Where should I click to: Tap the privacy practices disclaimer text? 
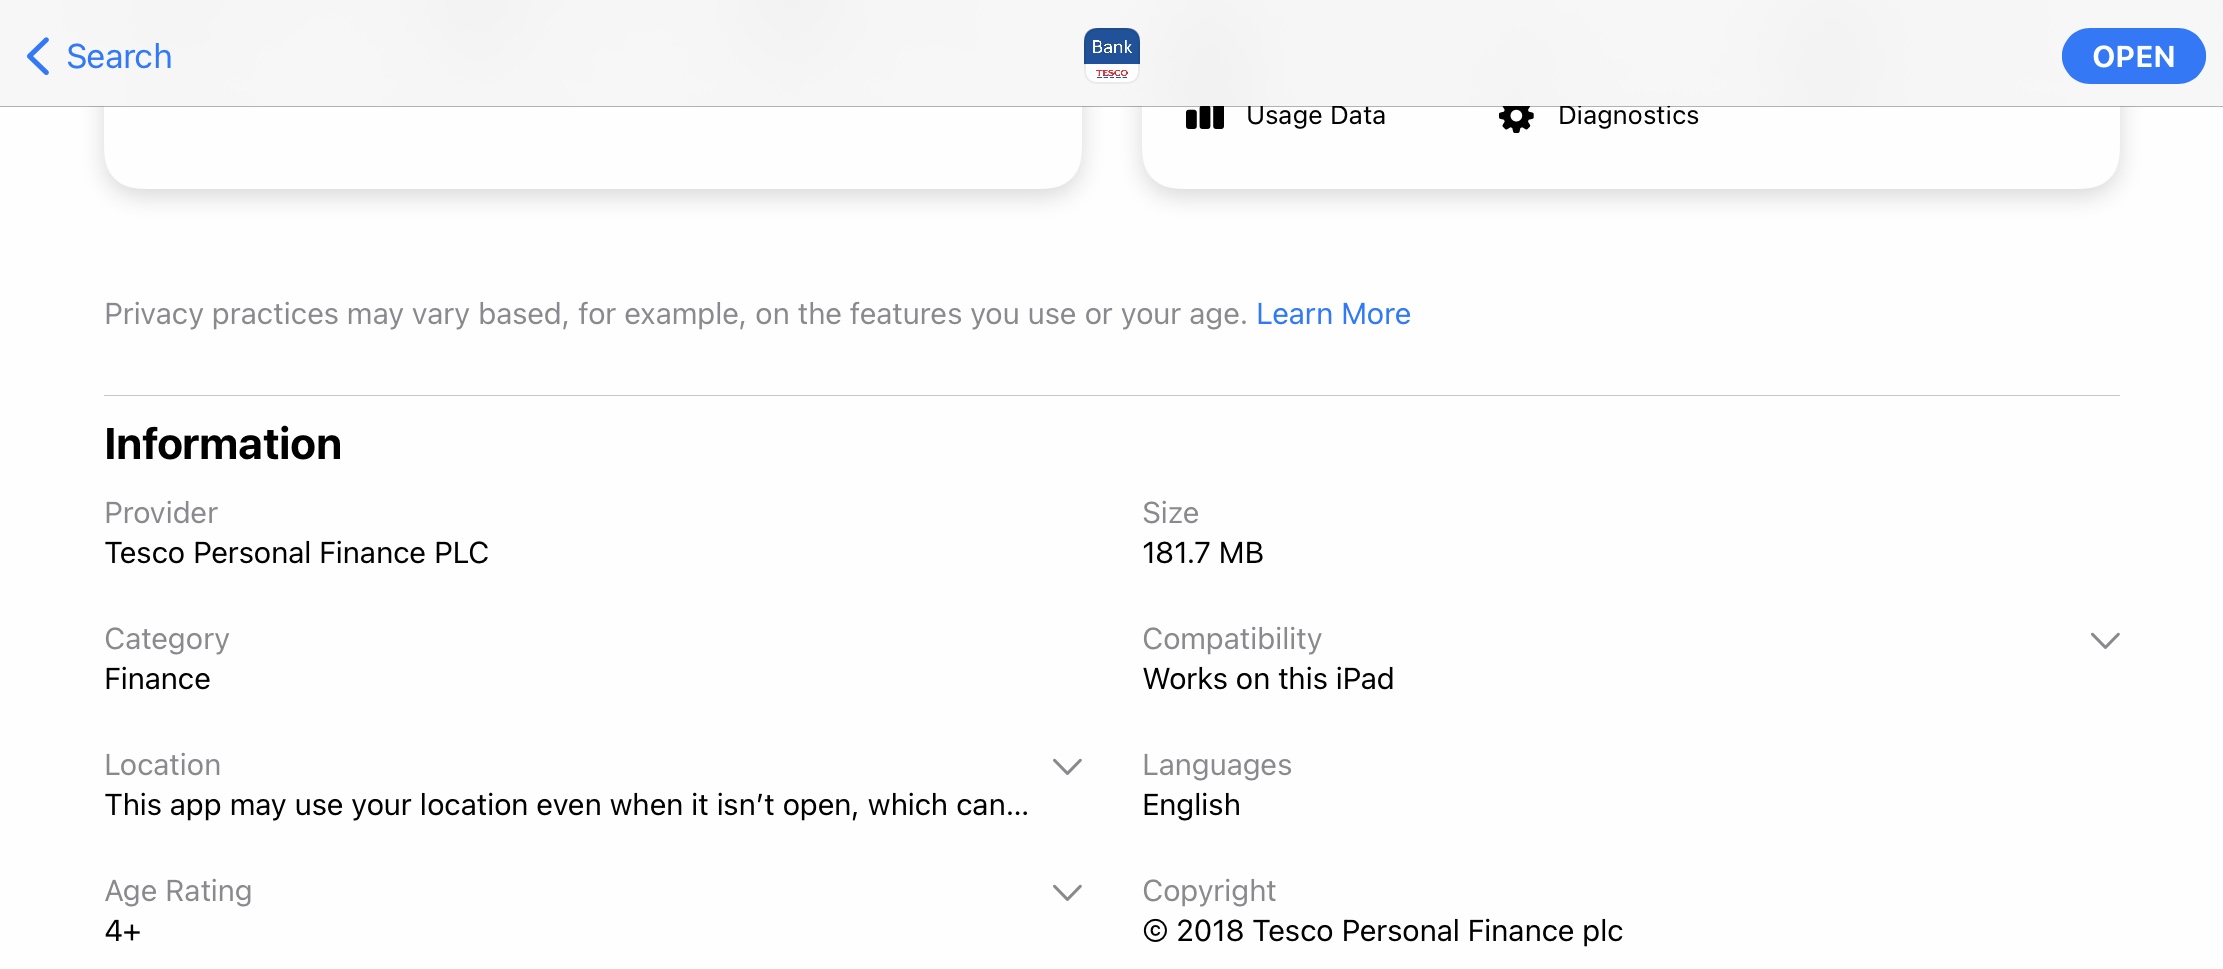(x=676, y=314)
